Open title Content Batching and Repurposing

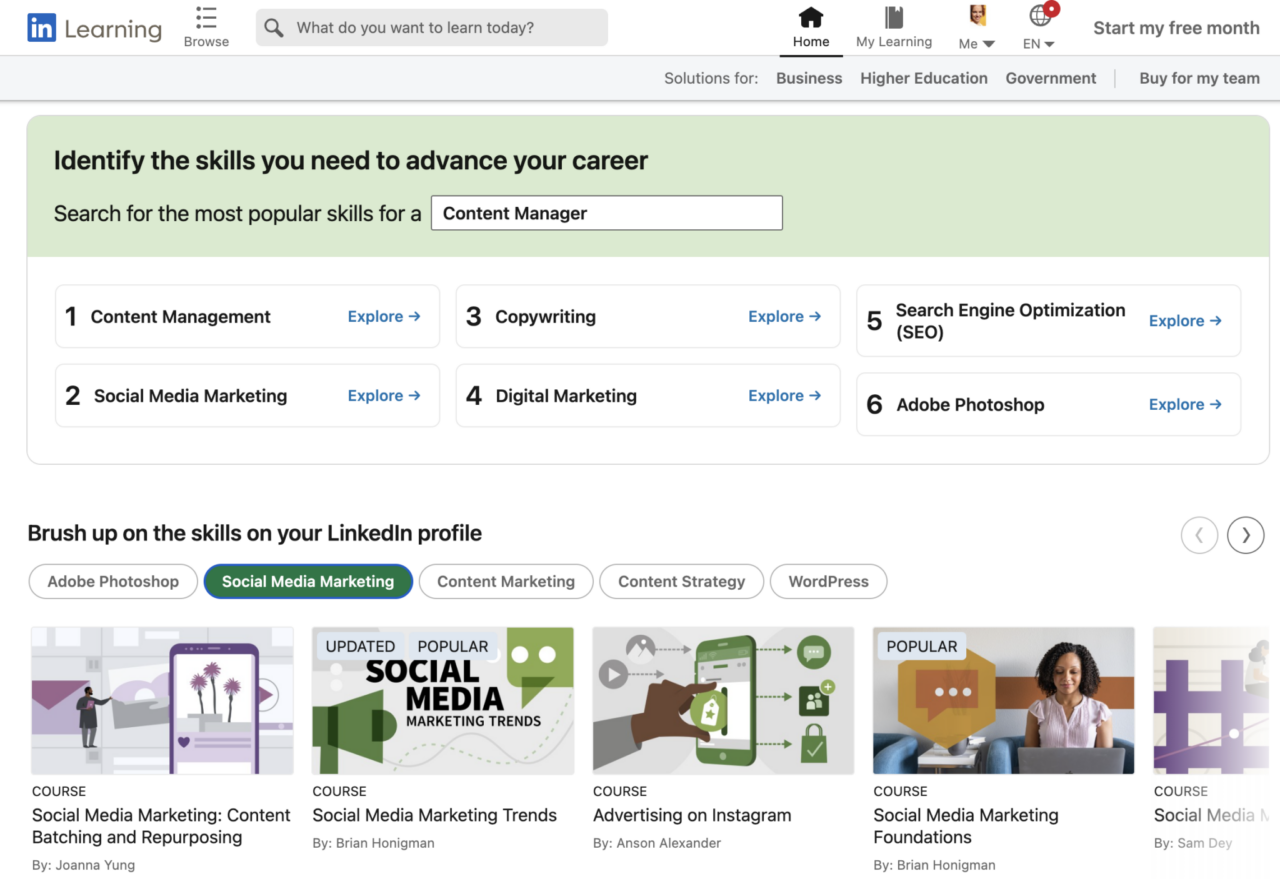[x=161, y=826]
